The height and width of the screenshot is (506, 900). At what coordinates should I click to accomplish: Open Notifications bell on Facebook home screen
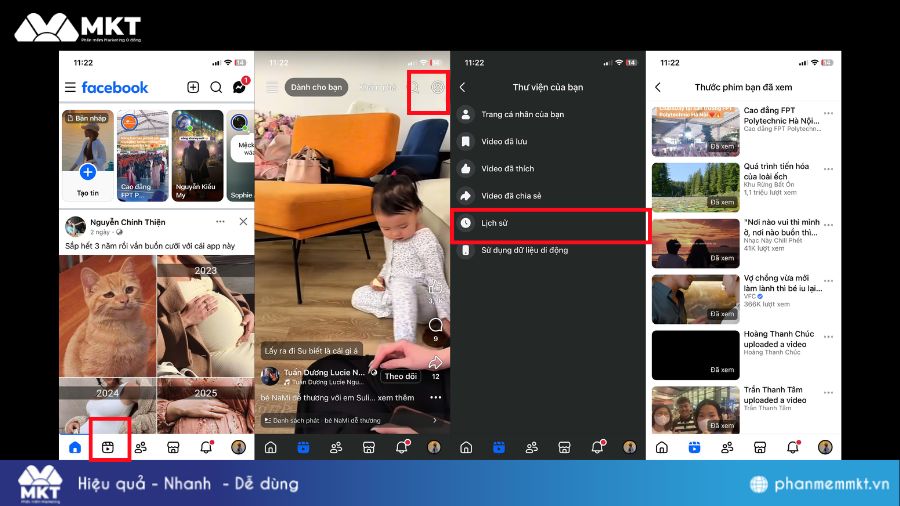206,447
